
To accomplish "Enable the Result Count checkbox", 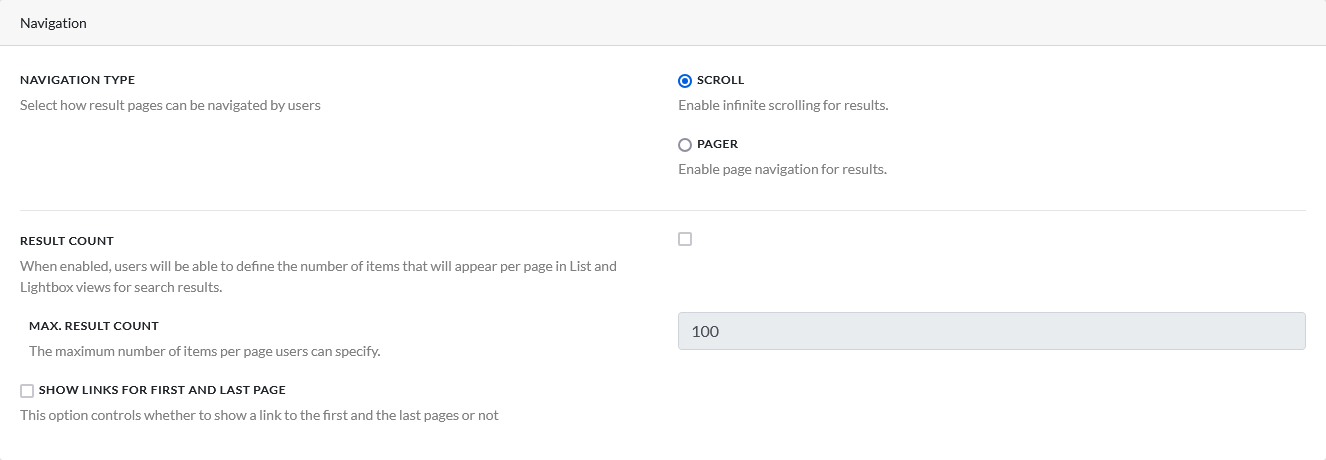I will coord(685,239).
